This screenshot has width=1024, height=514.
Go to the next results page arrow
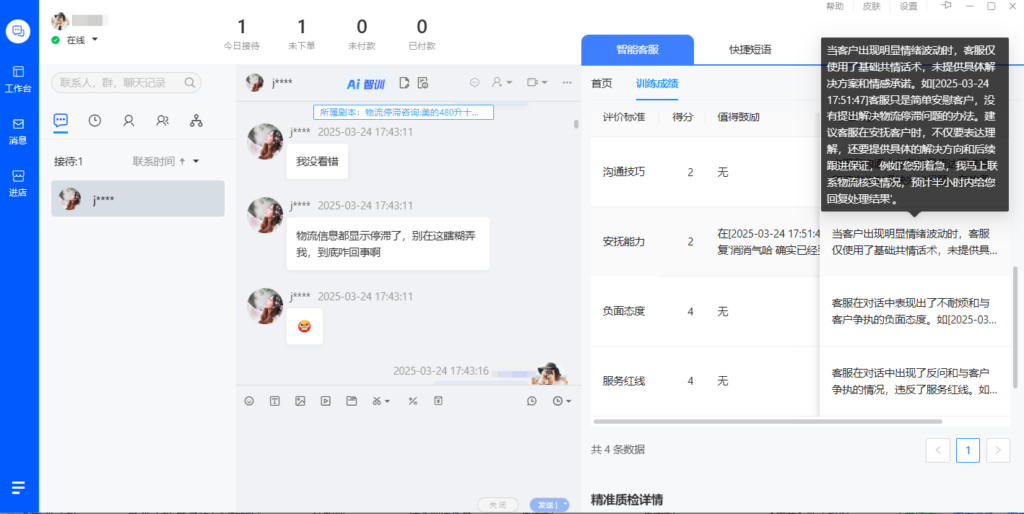(998, 450)
